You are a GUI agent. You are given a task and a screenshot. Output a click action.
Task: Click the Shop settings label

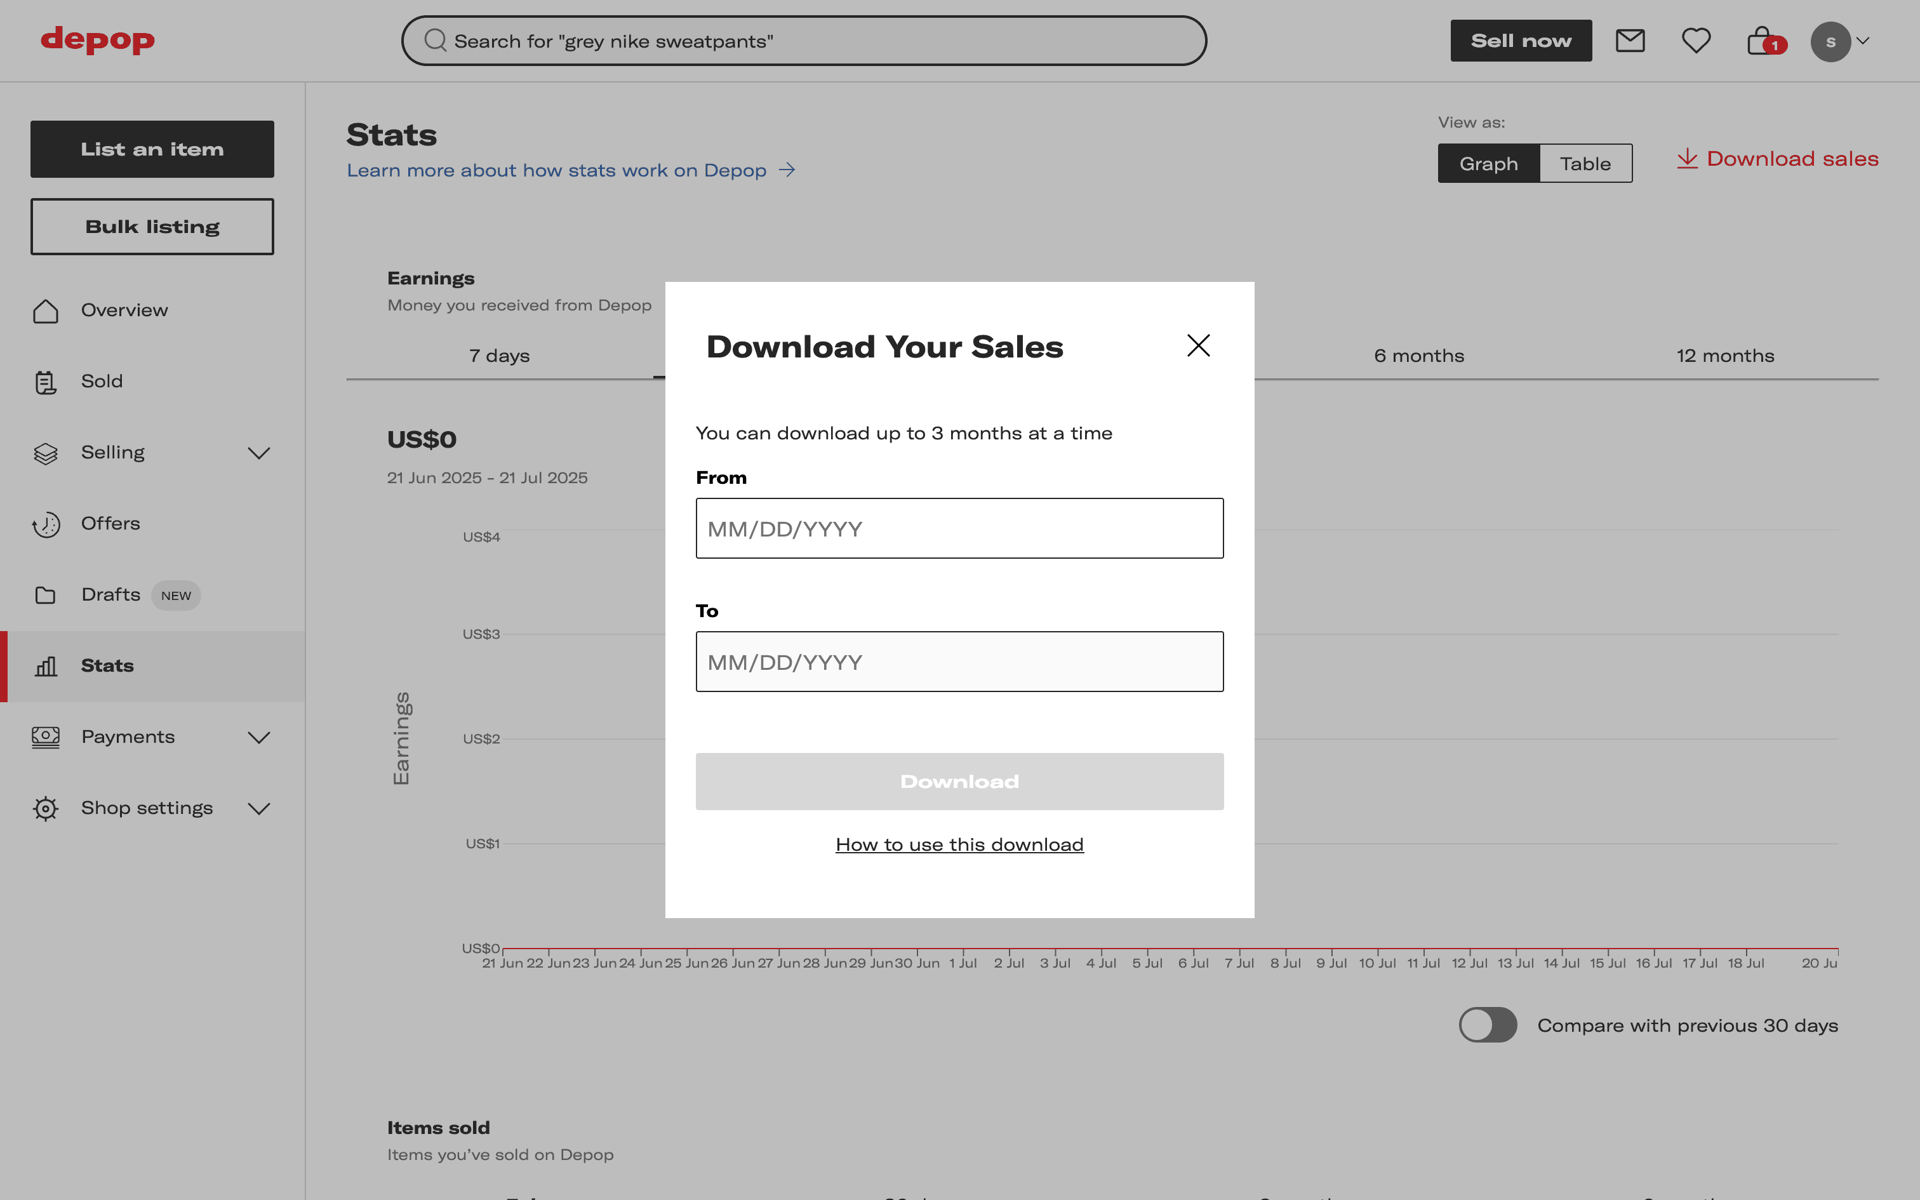tap(147, 808)
